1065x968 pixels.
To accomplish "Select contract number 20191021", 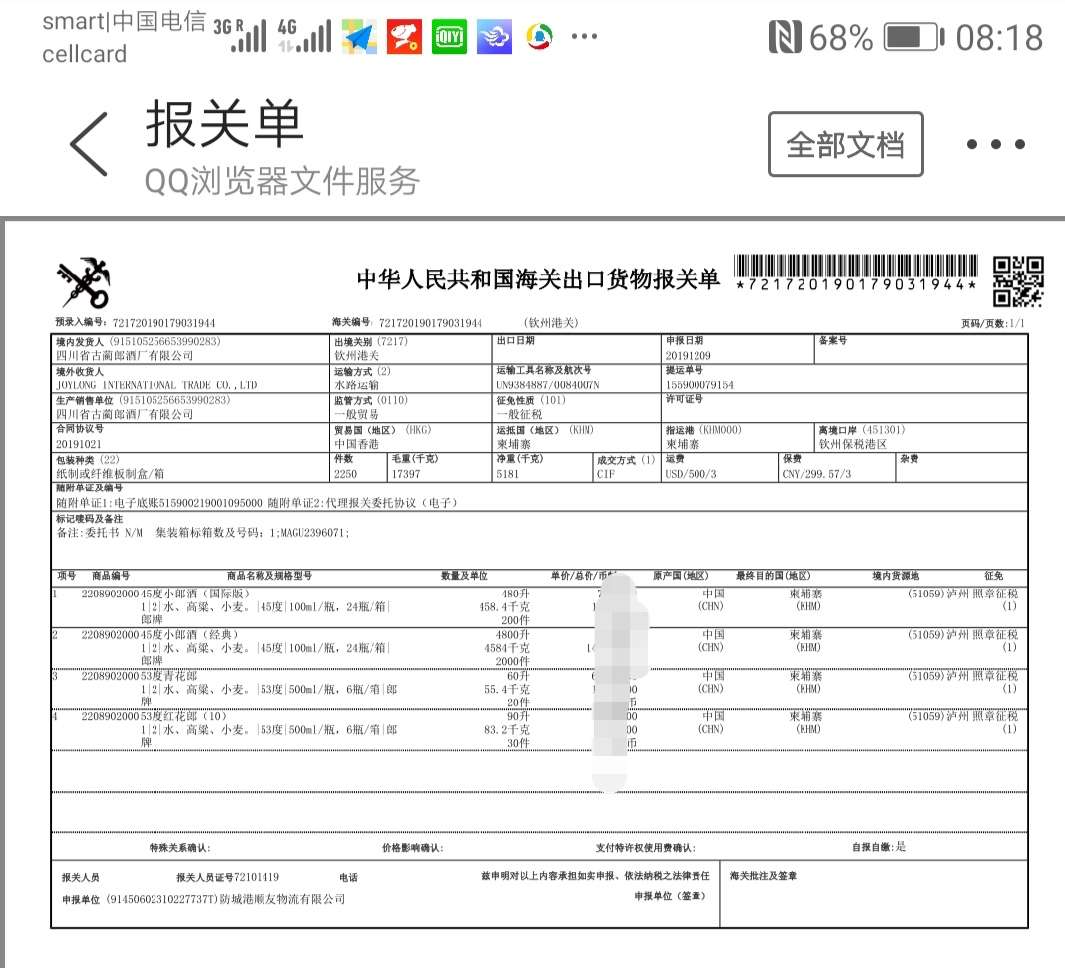I will click(x=79, y=444).
